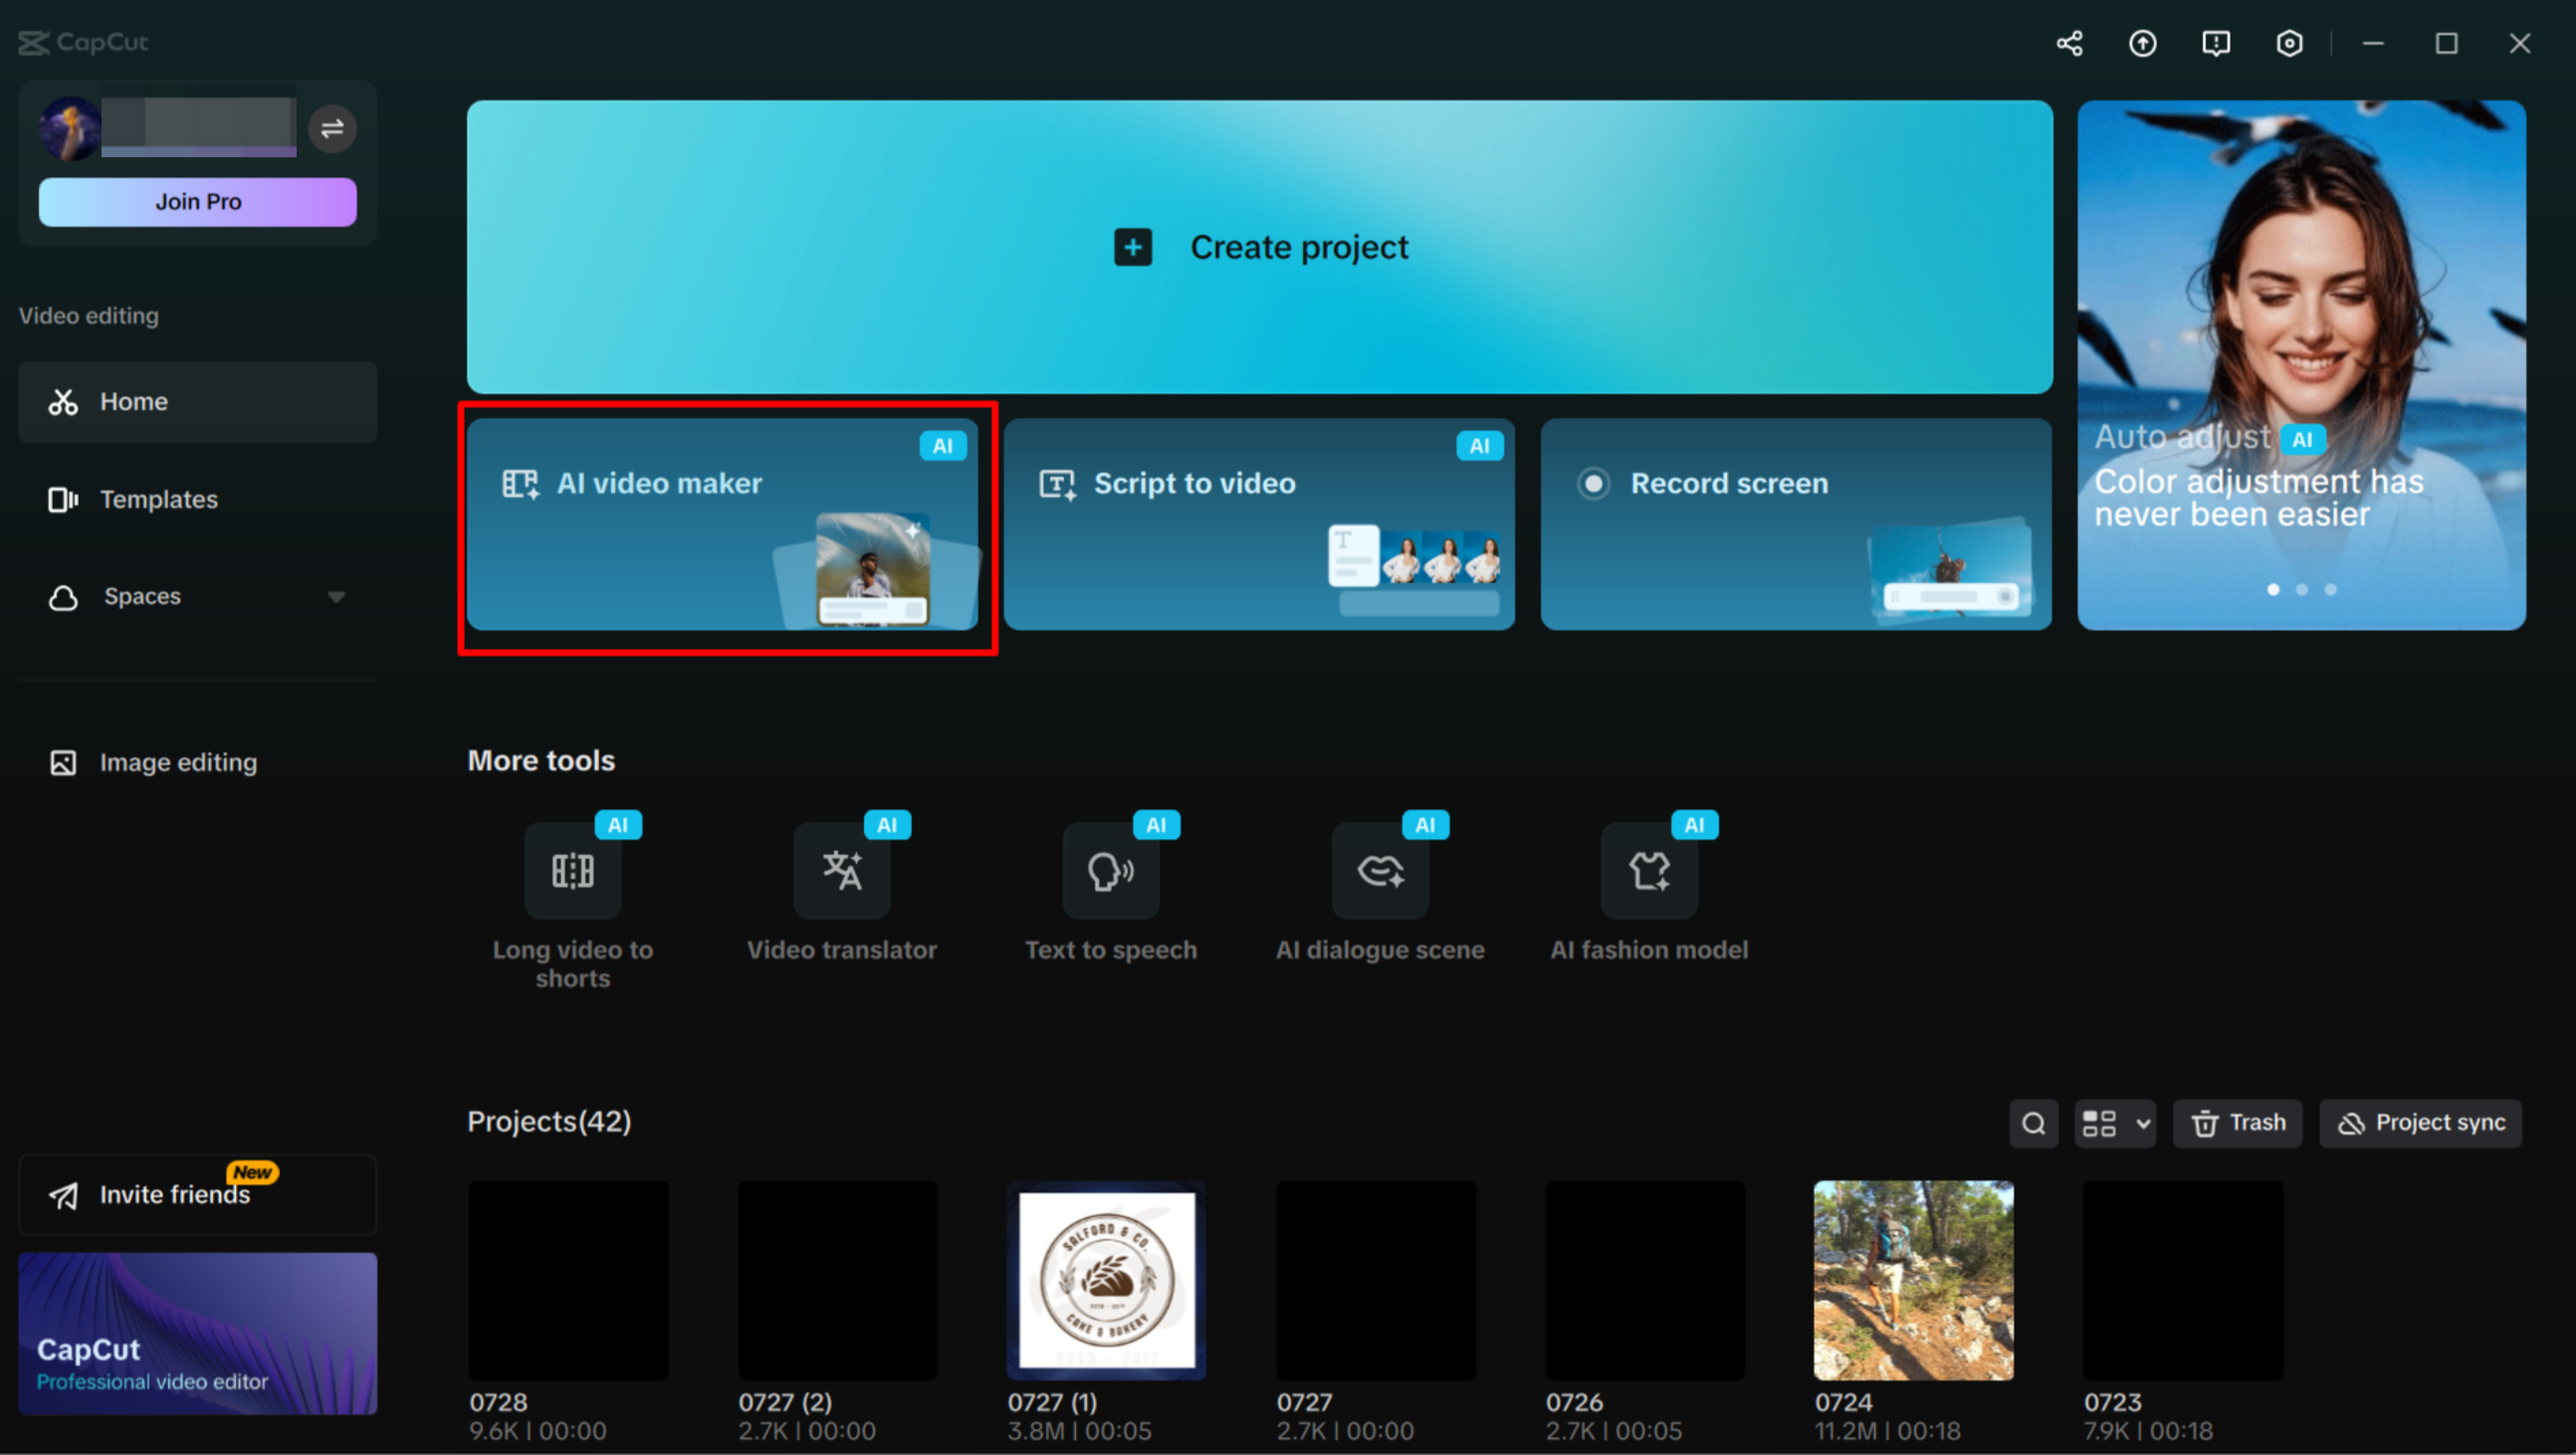The image size is (2576, 1455).
Task: Expand the Spaces section
Action: click(336, 596)
